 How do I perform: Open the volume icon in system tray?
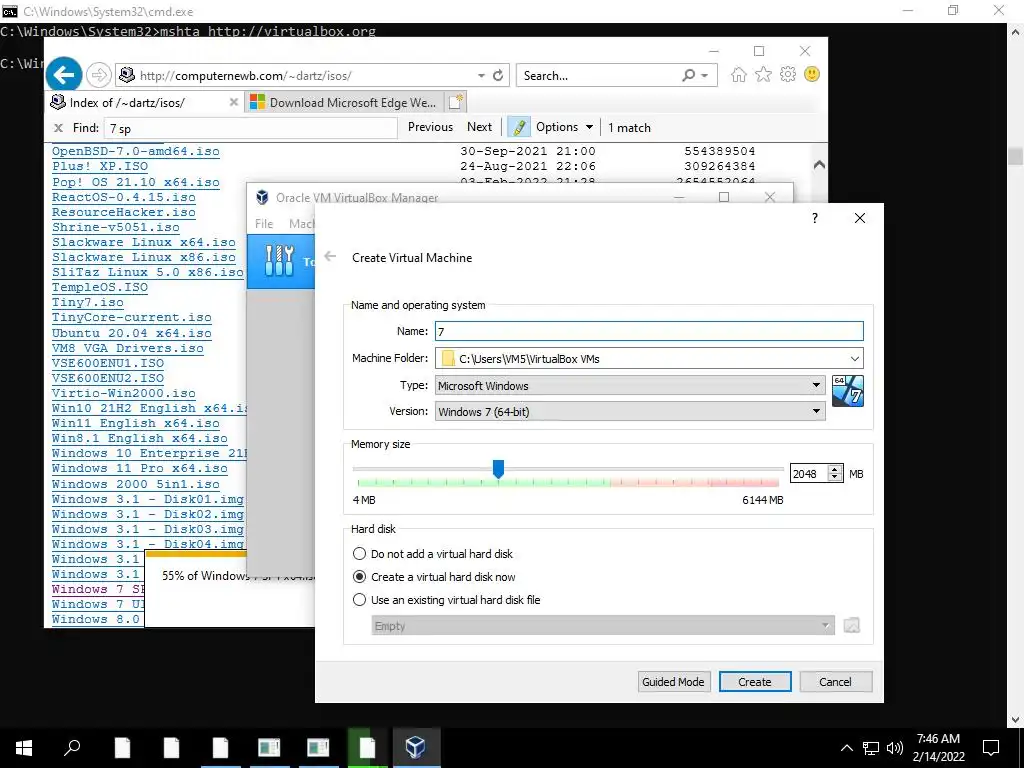(895, 748)
